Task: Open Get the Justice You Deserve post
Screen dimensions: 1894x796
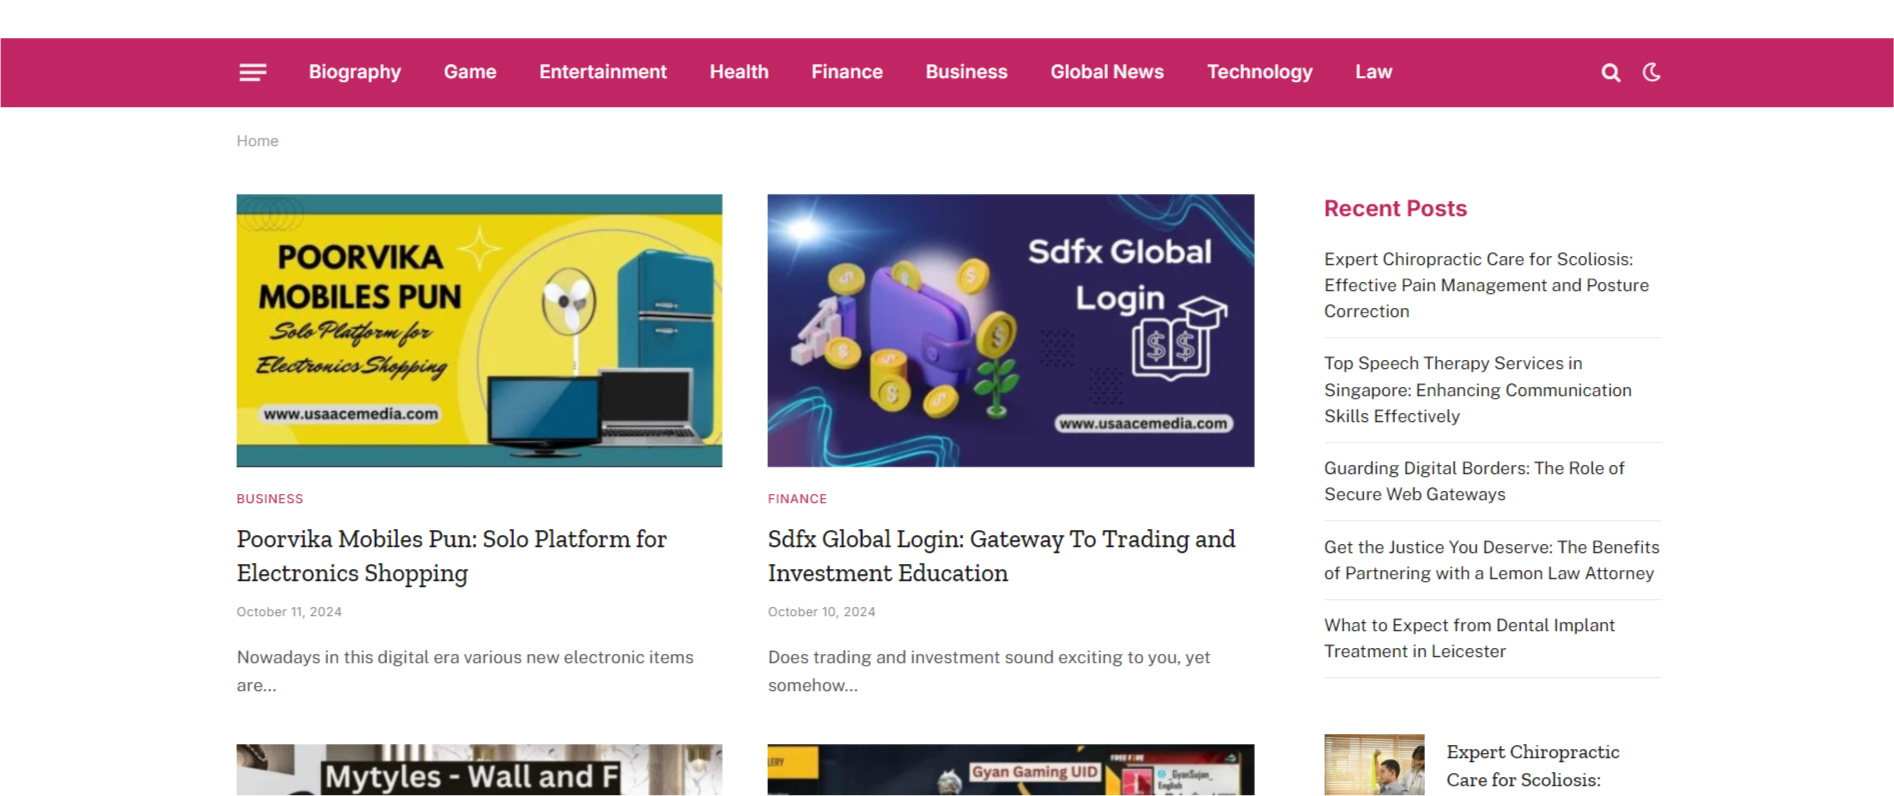Action: [1491, 560]
